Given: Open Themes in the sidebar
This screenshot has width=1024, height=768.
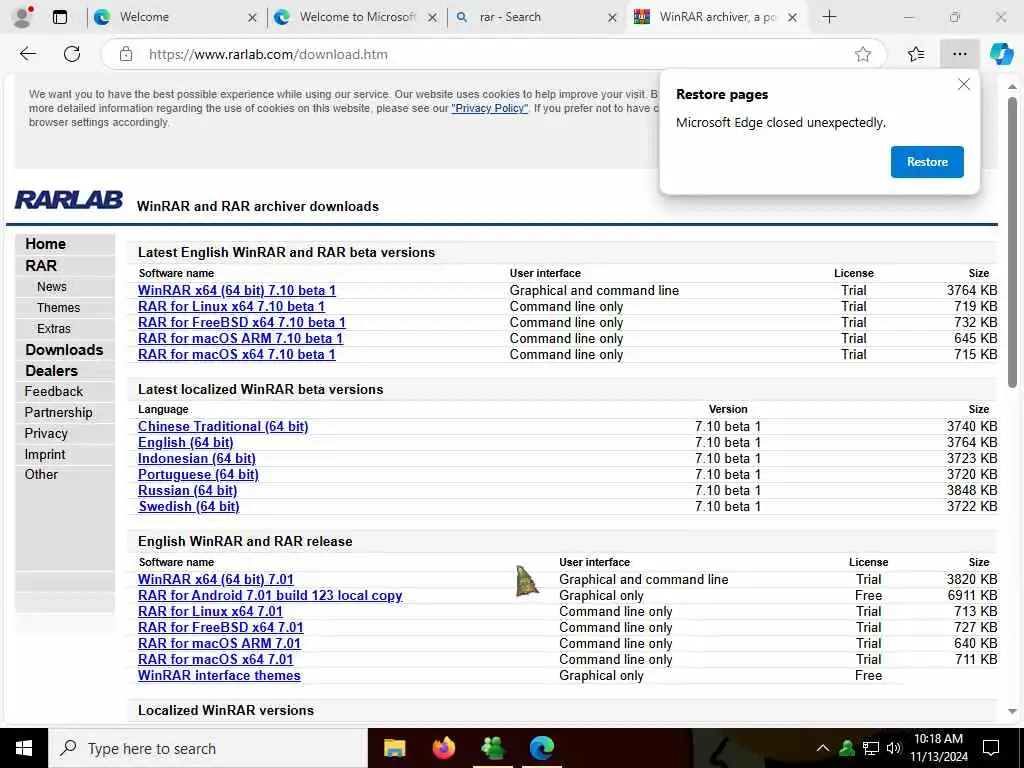Looking at the screenshot, I should 58,308.
